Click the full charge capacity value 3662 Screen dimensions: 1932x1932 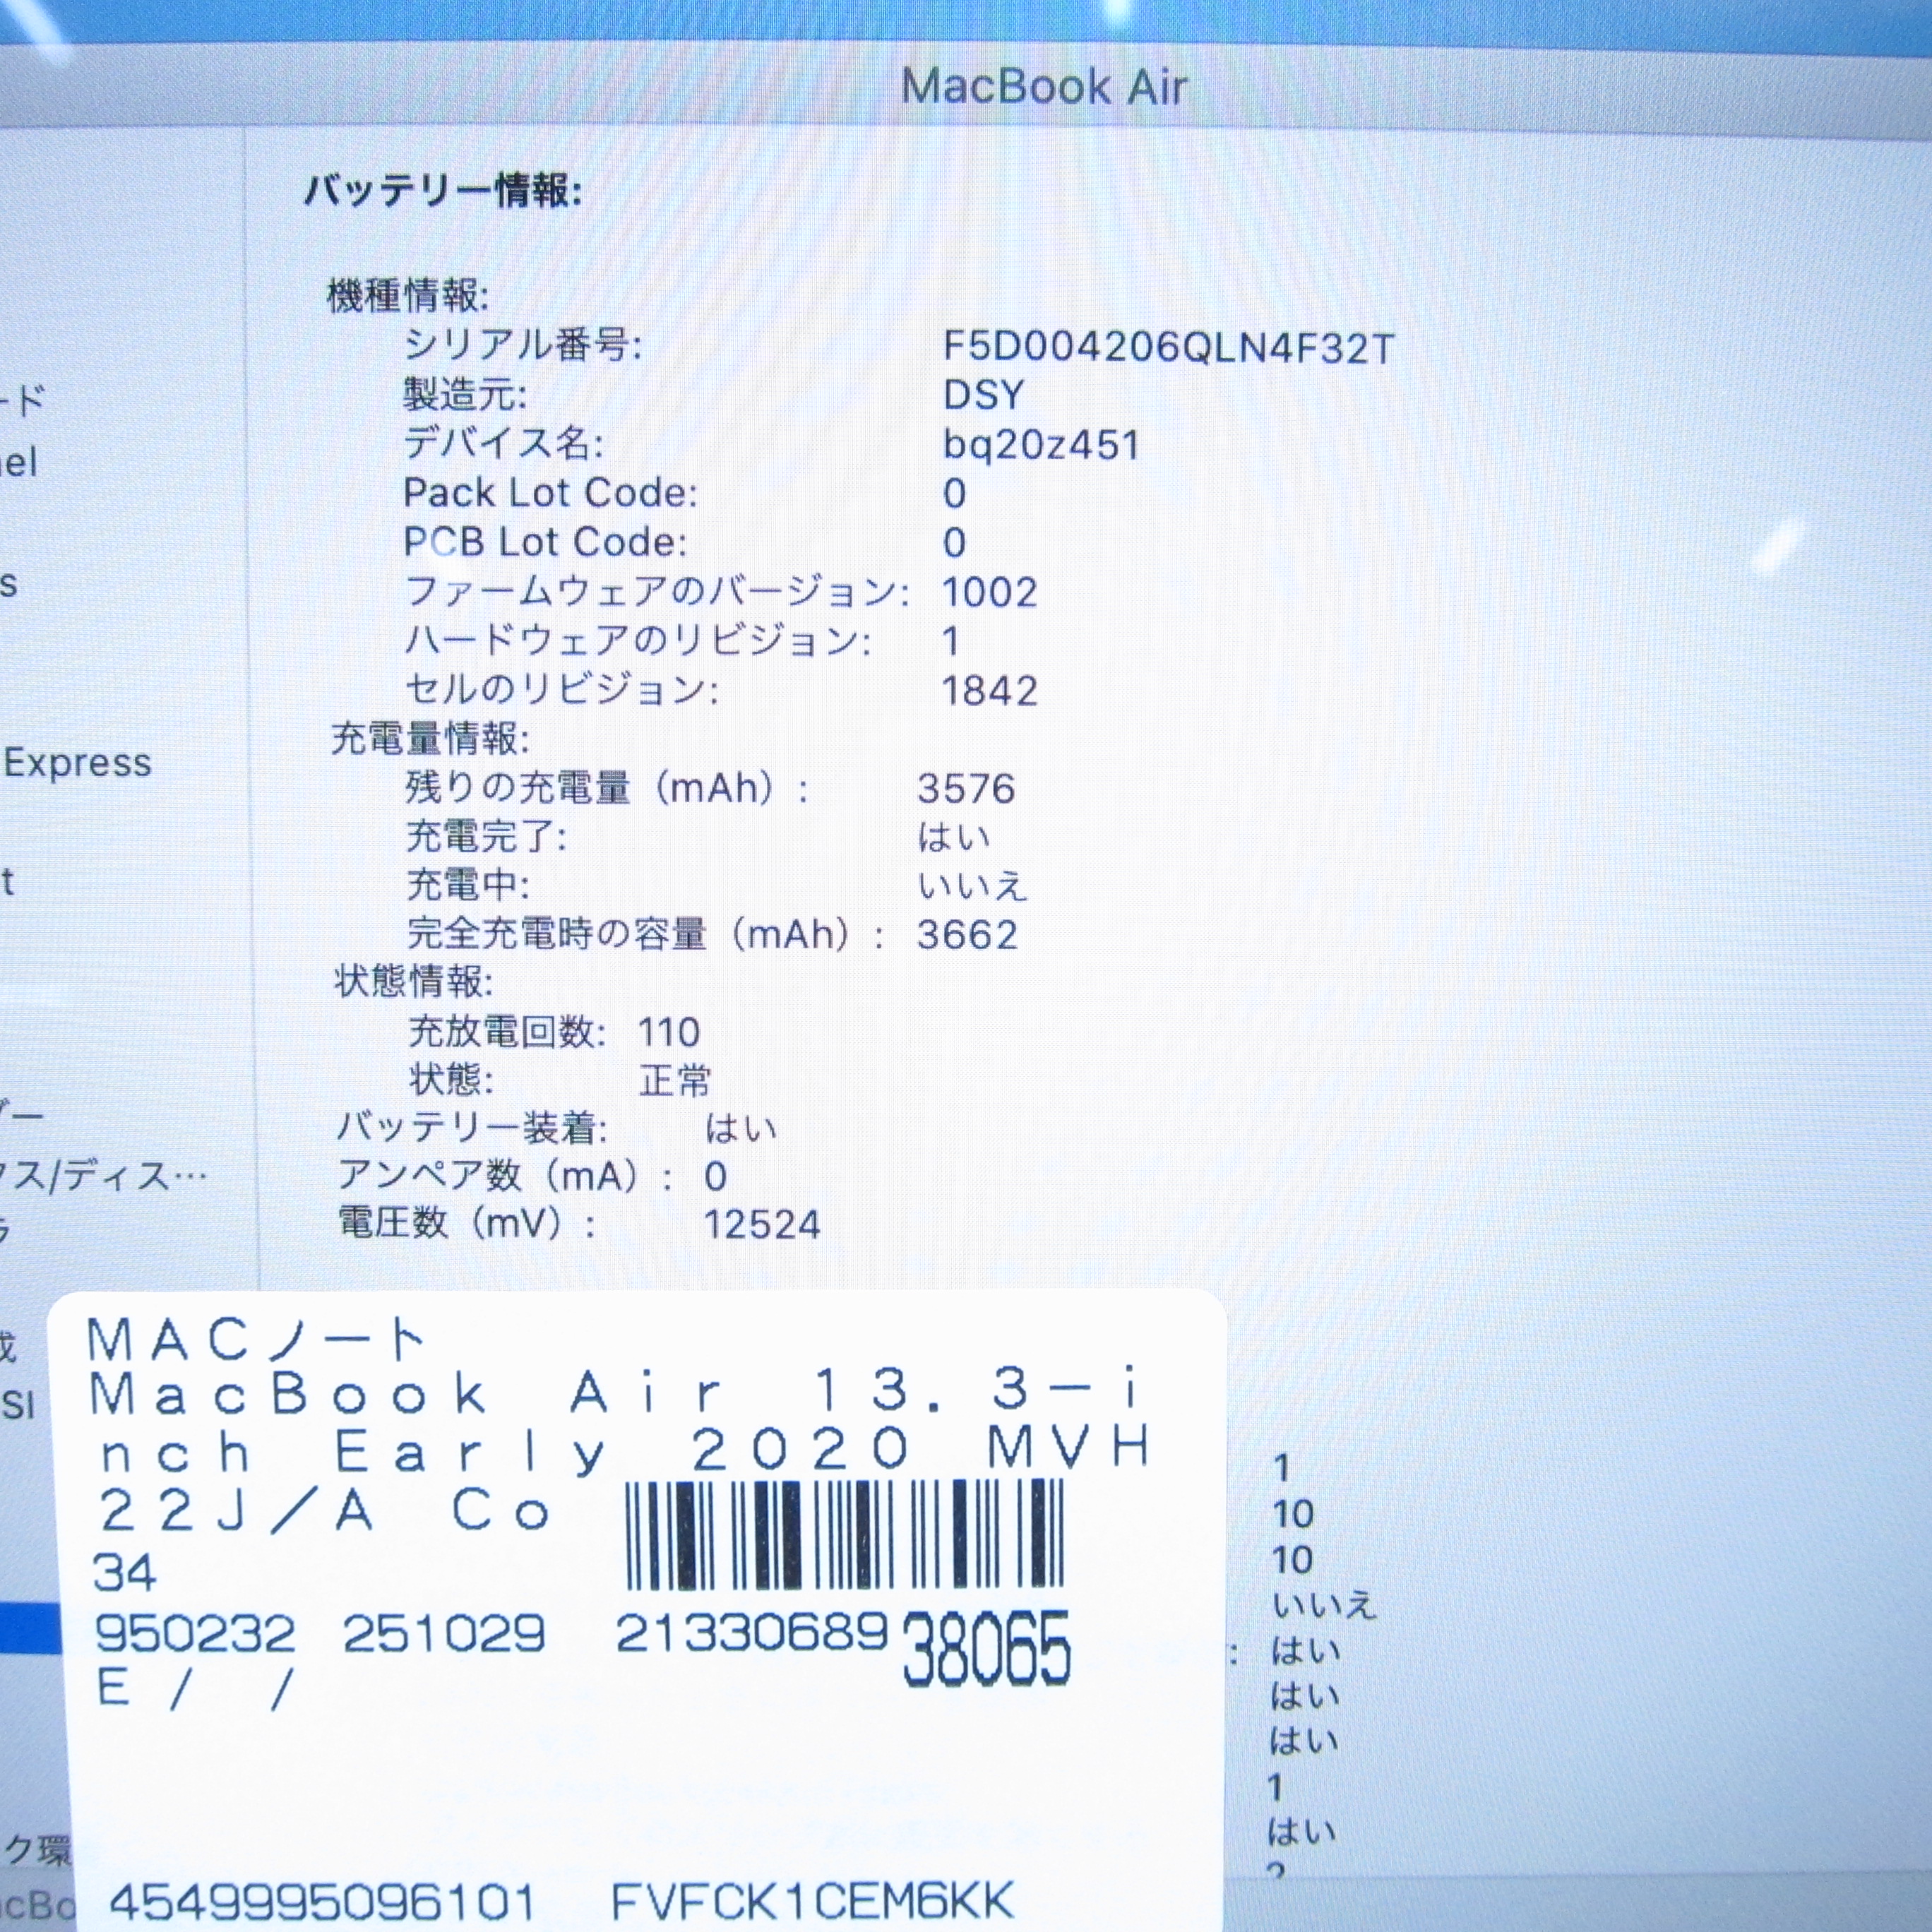pos(966,935)
